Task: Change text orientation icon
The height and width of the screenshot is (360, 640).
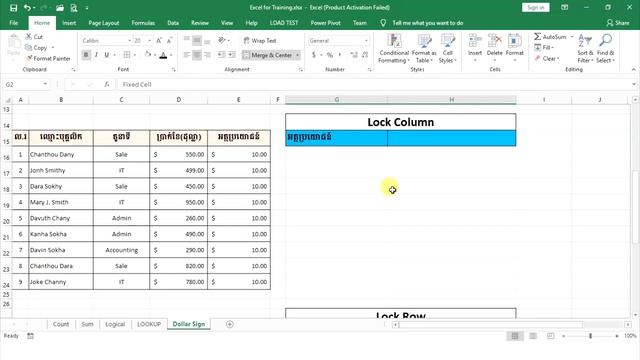Action: pos(222,40)
